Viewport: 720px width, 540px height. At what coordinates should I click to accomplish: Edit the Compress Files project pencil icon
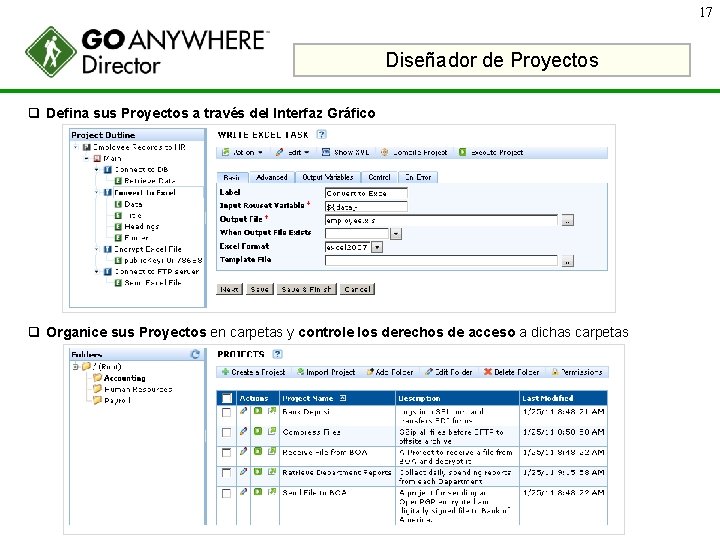[x=244, y=431]
